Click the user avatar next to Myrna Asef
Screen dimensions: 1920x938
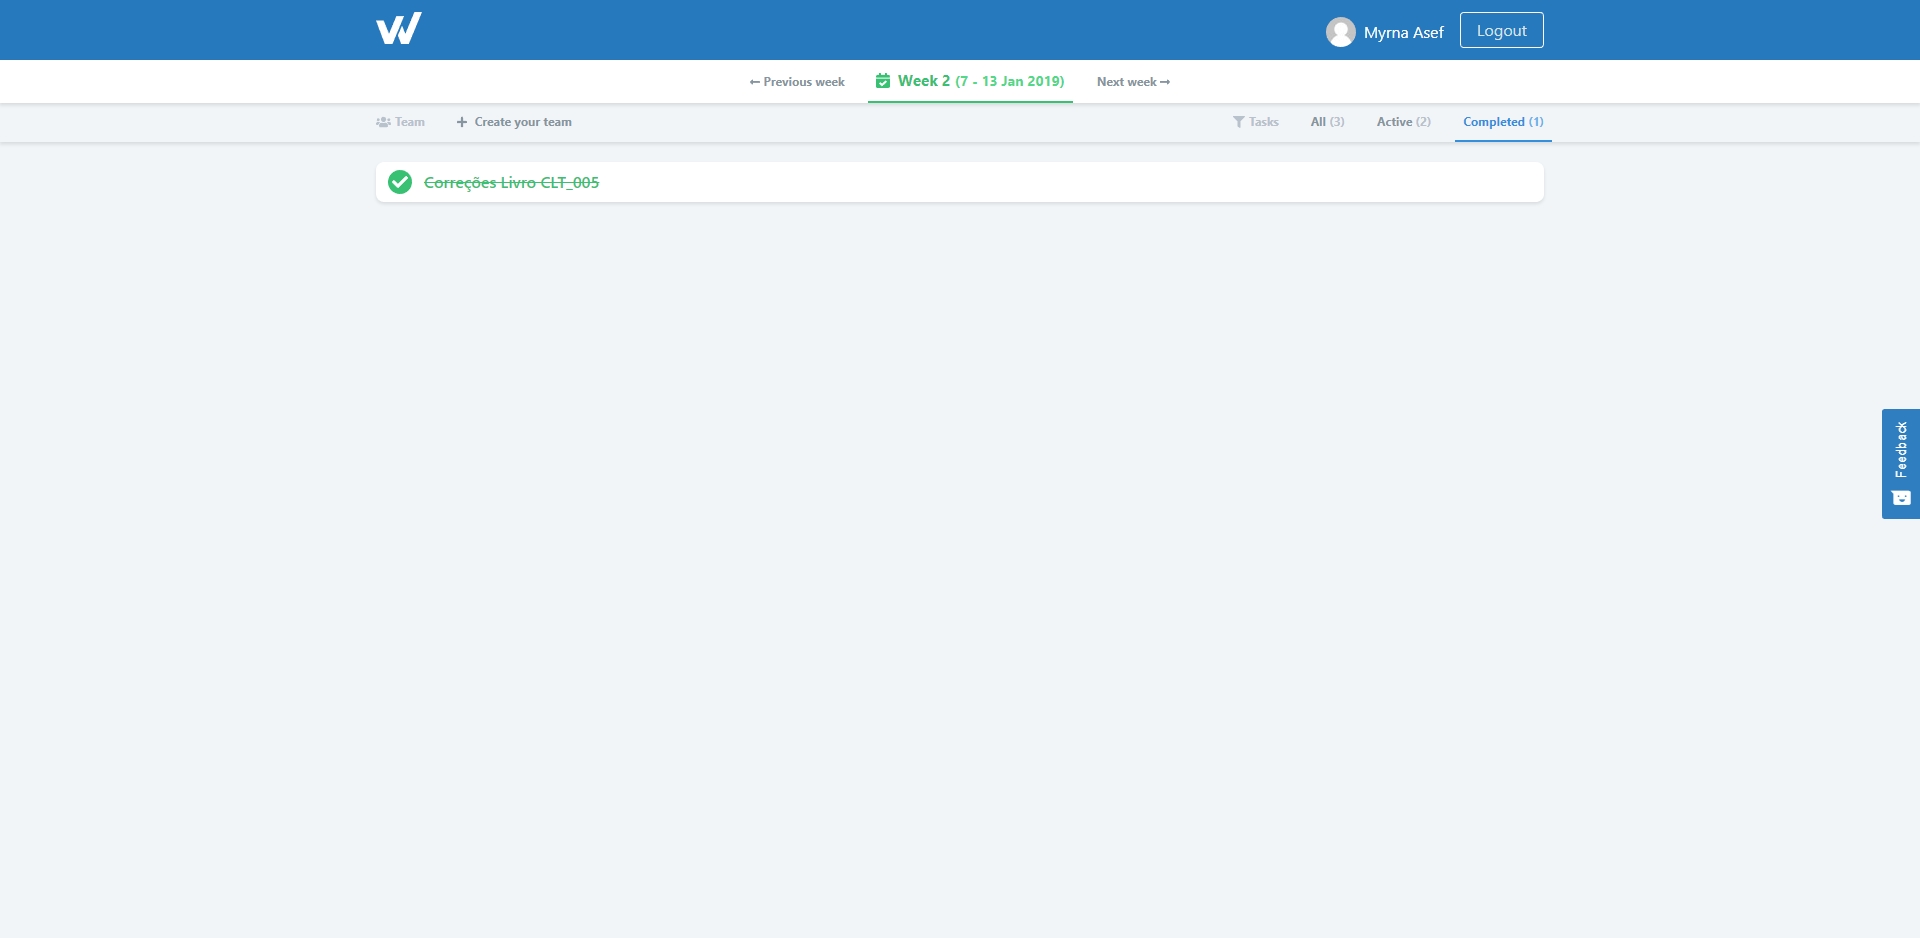(1340, 32)
